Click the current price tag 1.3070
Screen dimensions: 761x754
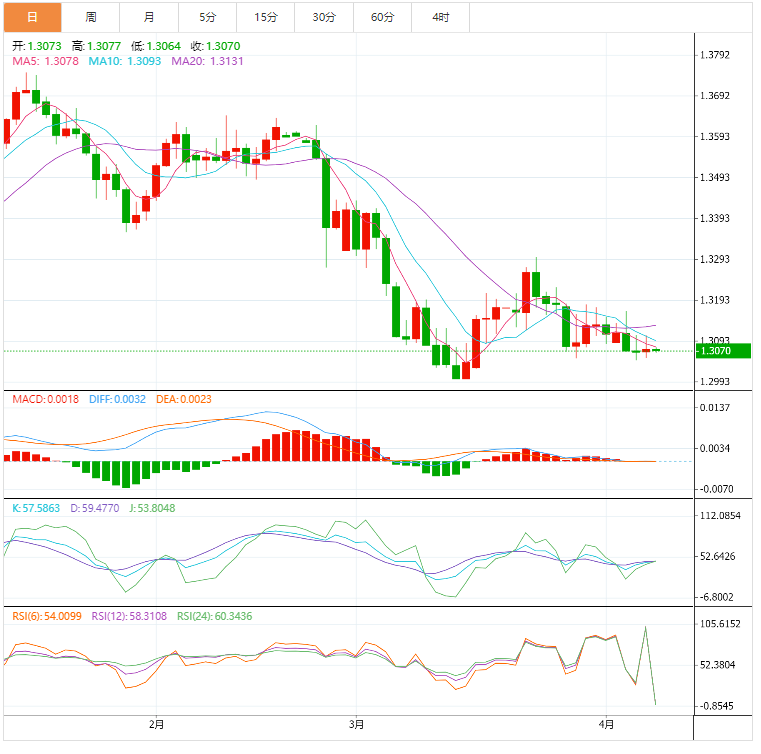click(x=723, y=351)
